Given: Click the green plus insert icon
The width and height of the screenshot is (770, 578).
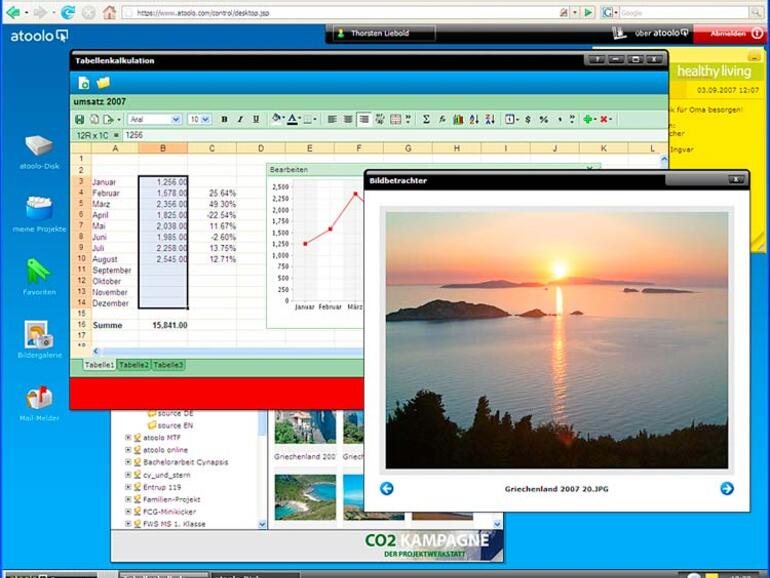Looking at the screenshot, I should tap(587, 119).
